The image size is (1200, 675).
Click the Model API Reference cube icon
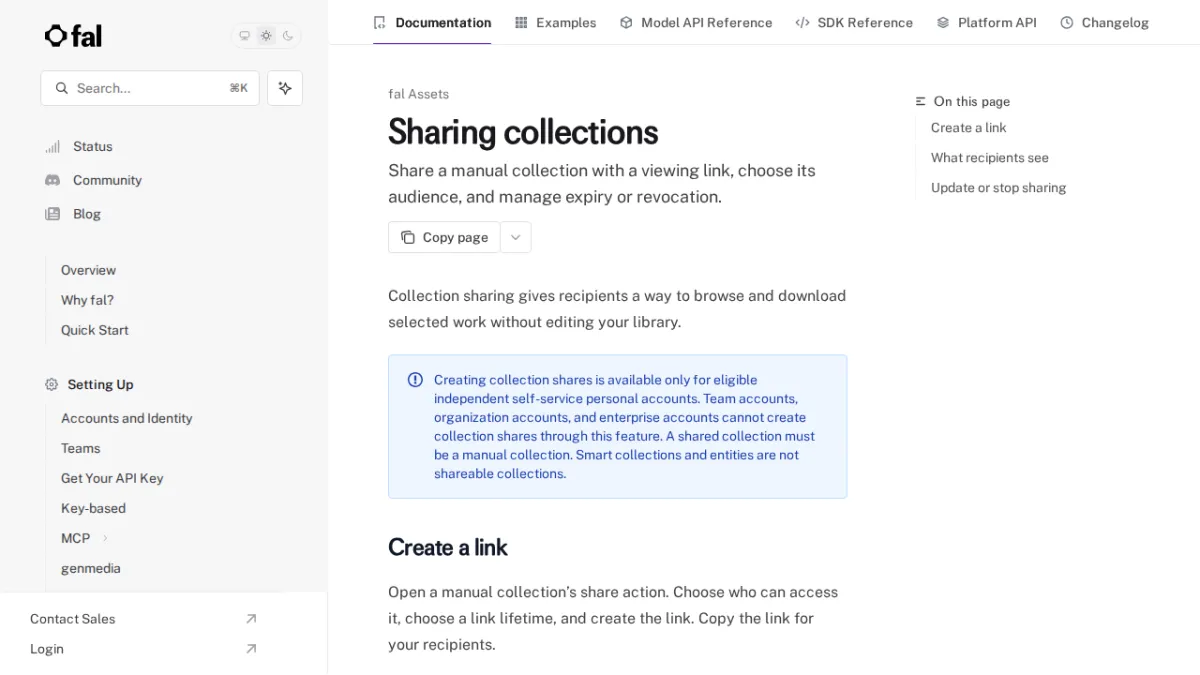click(626, 22)
